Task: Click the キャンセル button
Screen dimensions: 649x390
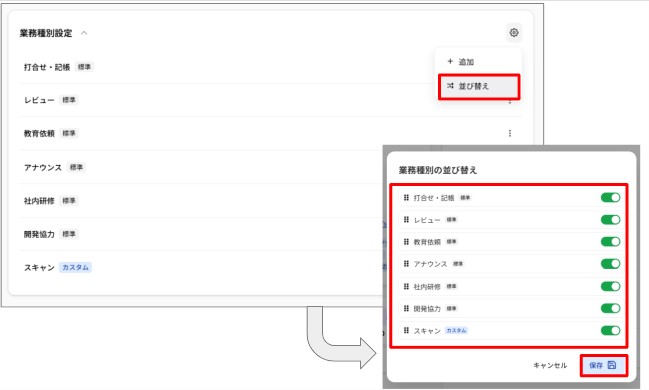Action: point(550,365)
